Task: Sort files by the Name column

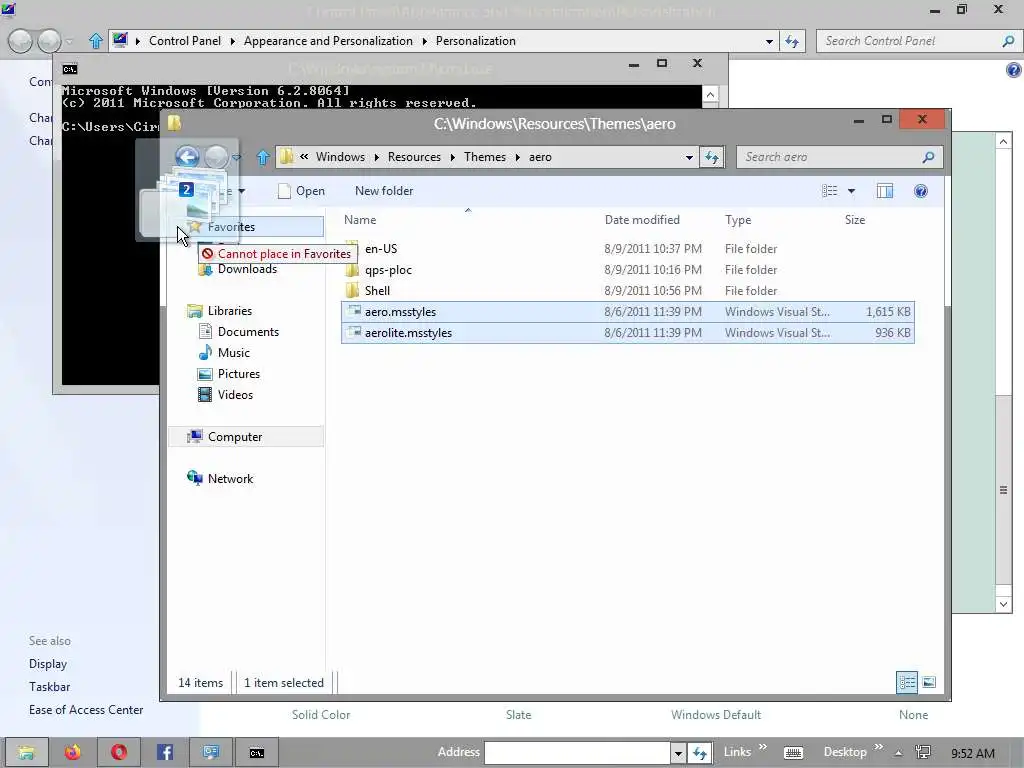Action: coord(360,220)
